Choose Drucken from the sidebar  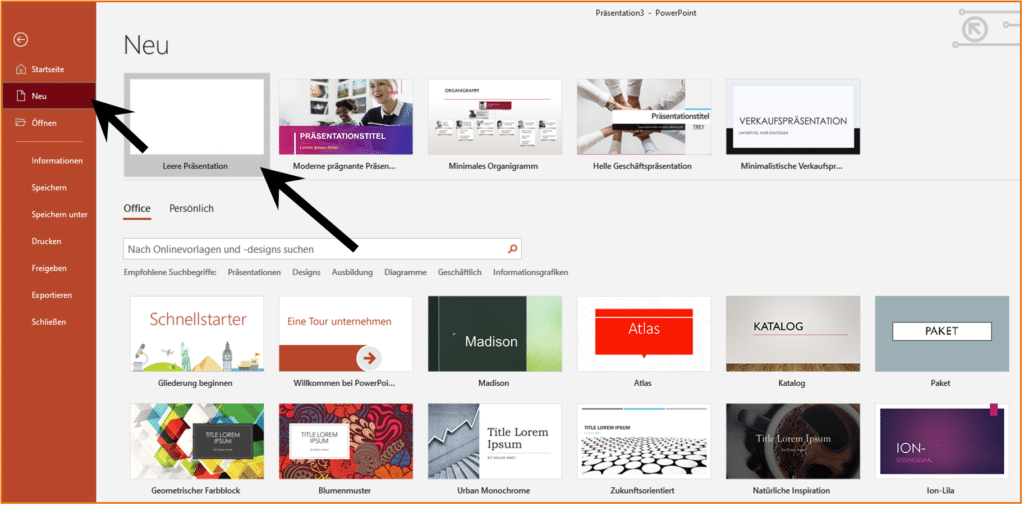pyautogui.click(x=46, y=241)
